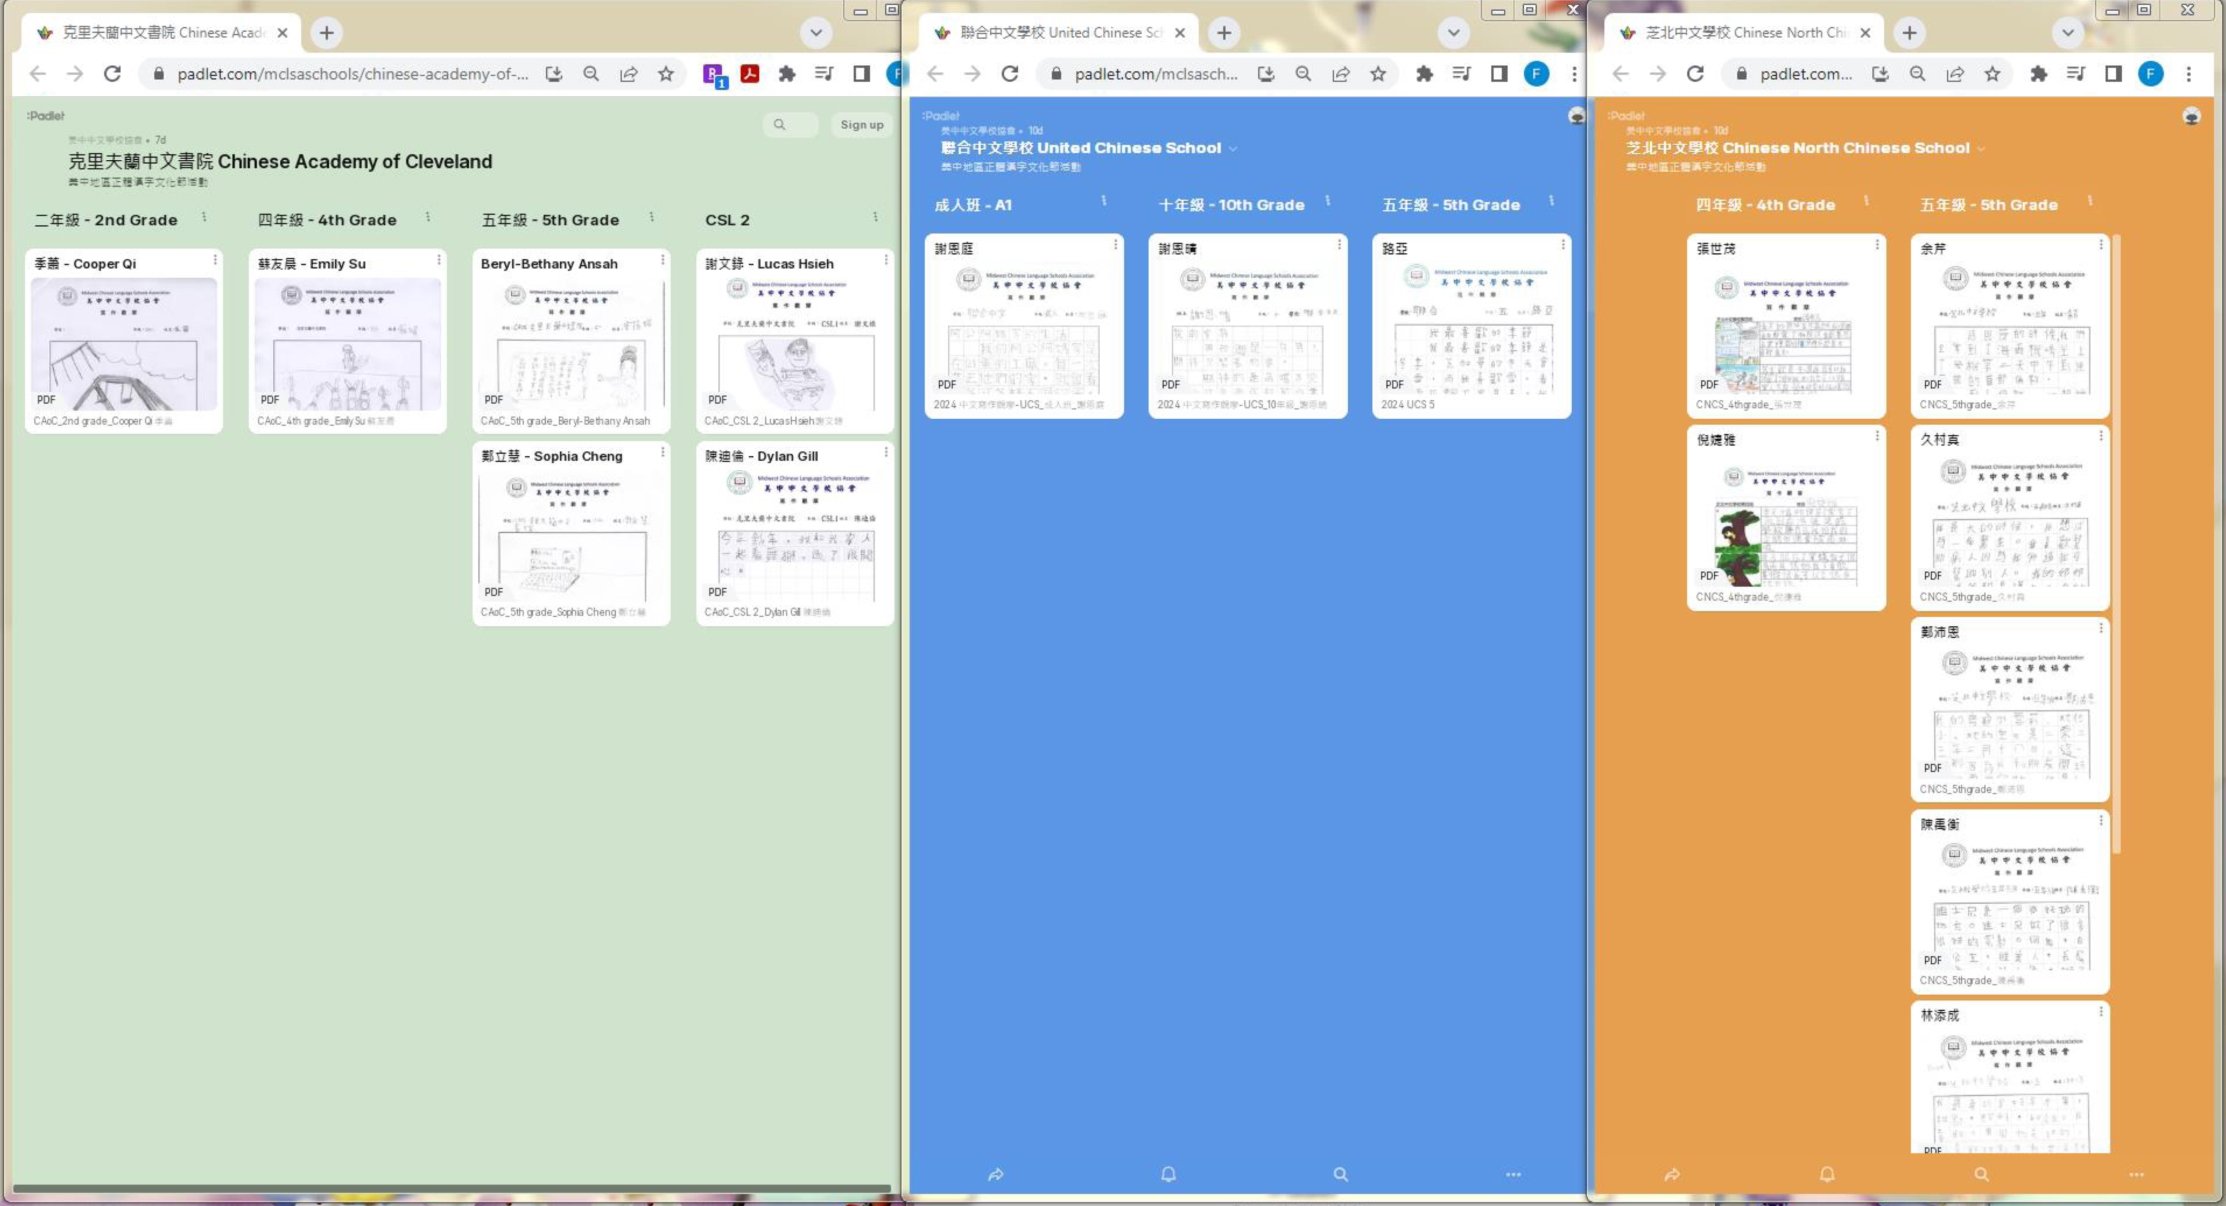Toggle the side panel in the Cleveland browser window
Screen dimensions: 2226x1206
click(x=861, y=74)
